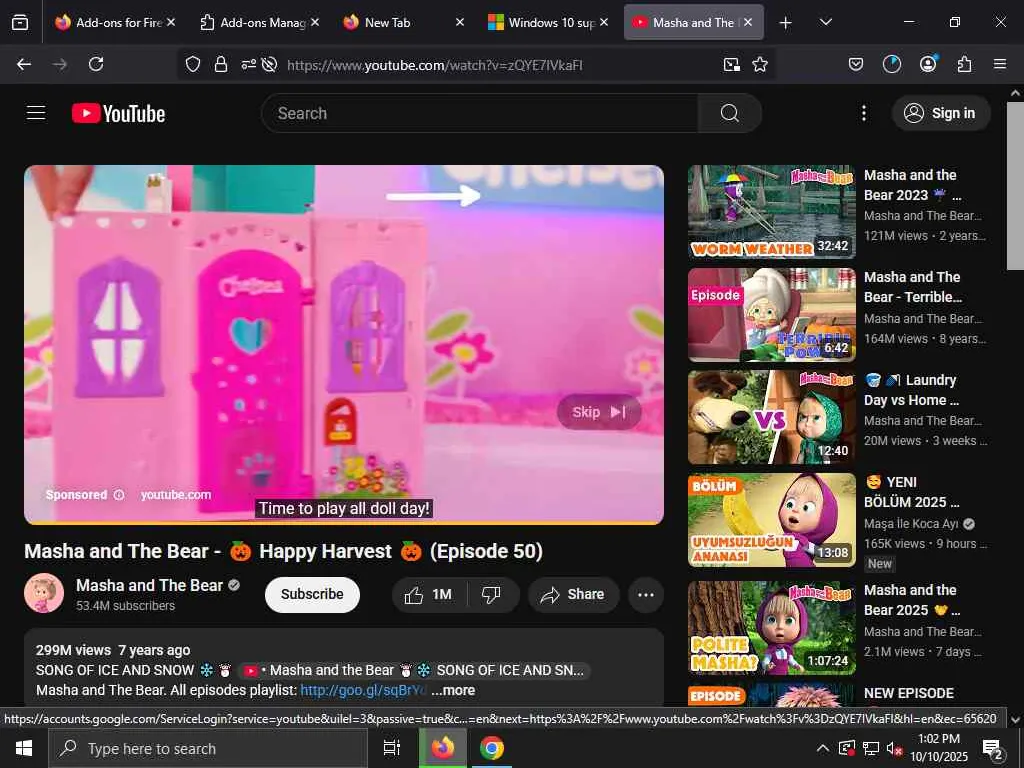This screenshot has height=768, width=1024.
Task: Close the Add-ons Manager tab
Action: (315, 22)
